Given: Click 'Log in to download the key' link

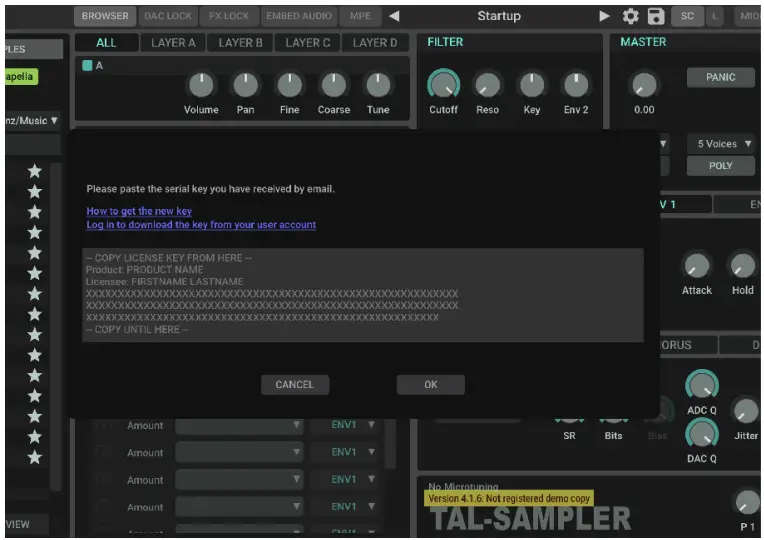Looking at the screenshot, I should [x=201, y=225].
